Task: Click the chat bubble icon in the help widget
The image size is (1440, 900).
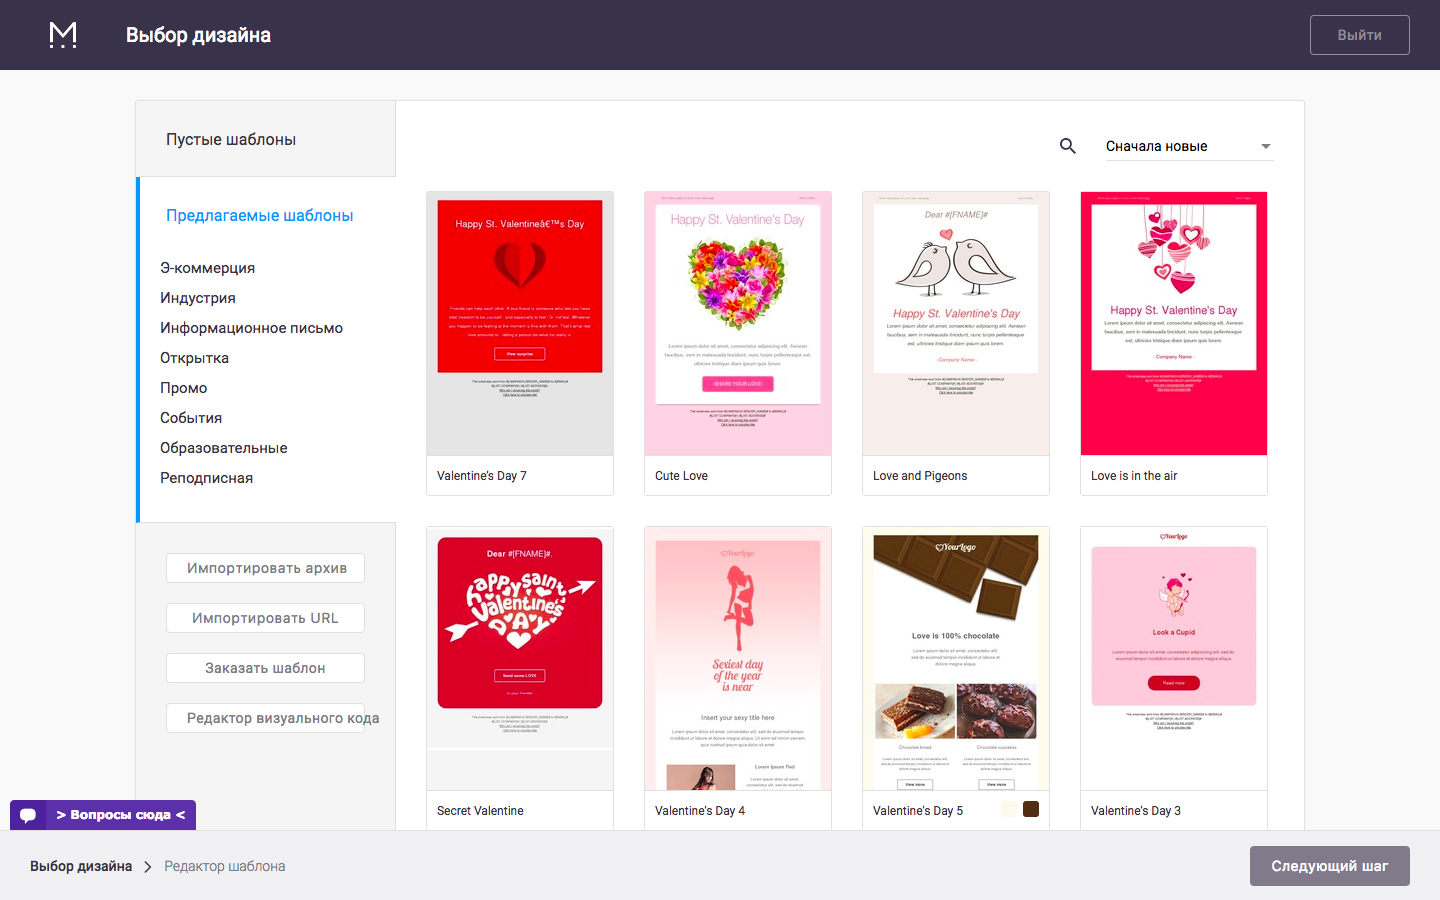Action: click(x=28, y=815)
